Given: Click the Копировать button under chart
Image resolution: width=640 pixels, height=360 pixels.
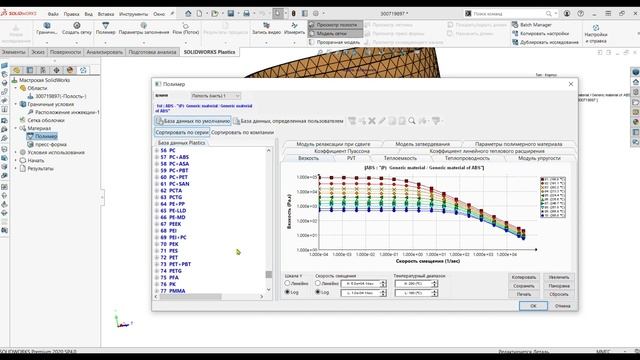Looking at the screenshot, I should pos(524,277).
